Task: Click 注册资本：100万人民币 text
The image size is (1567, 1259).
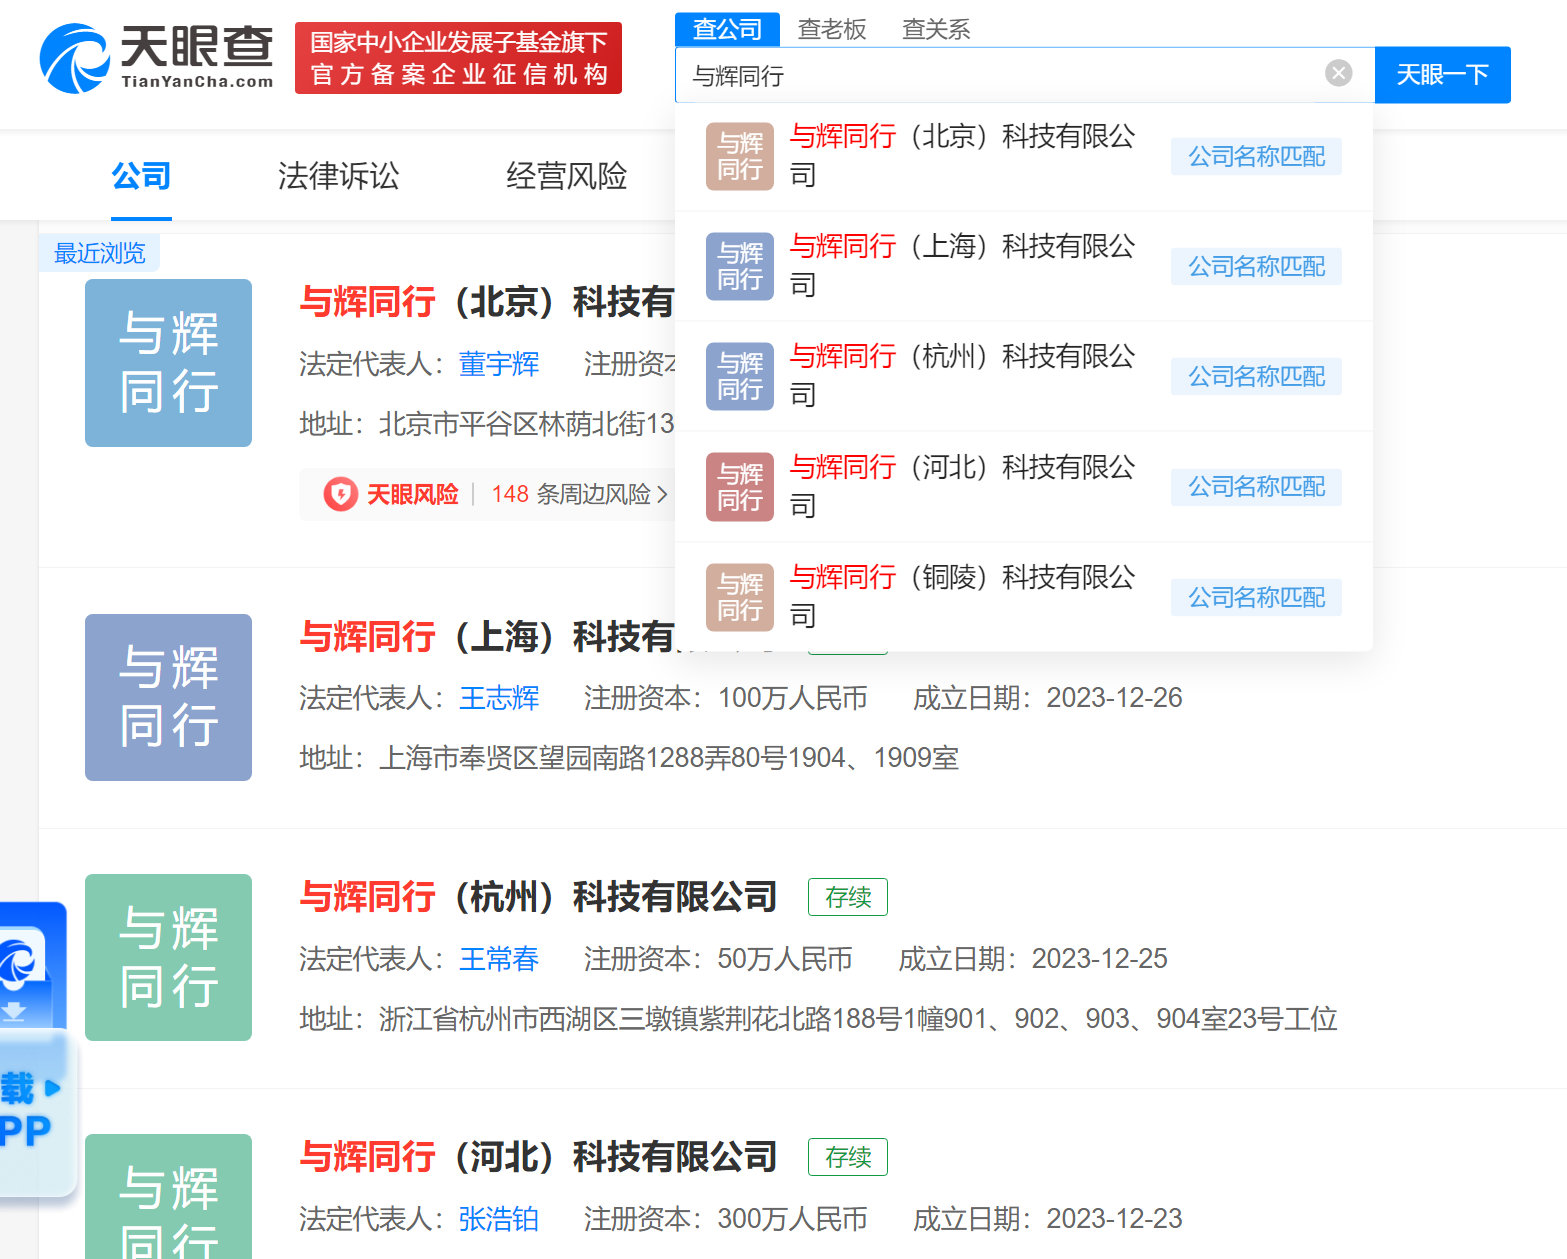Action: 726,698
